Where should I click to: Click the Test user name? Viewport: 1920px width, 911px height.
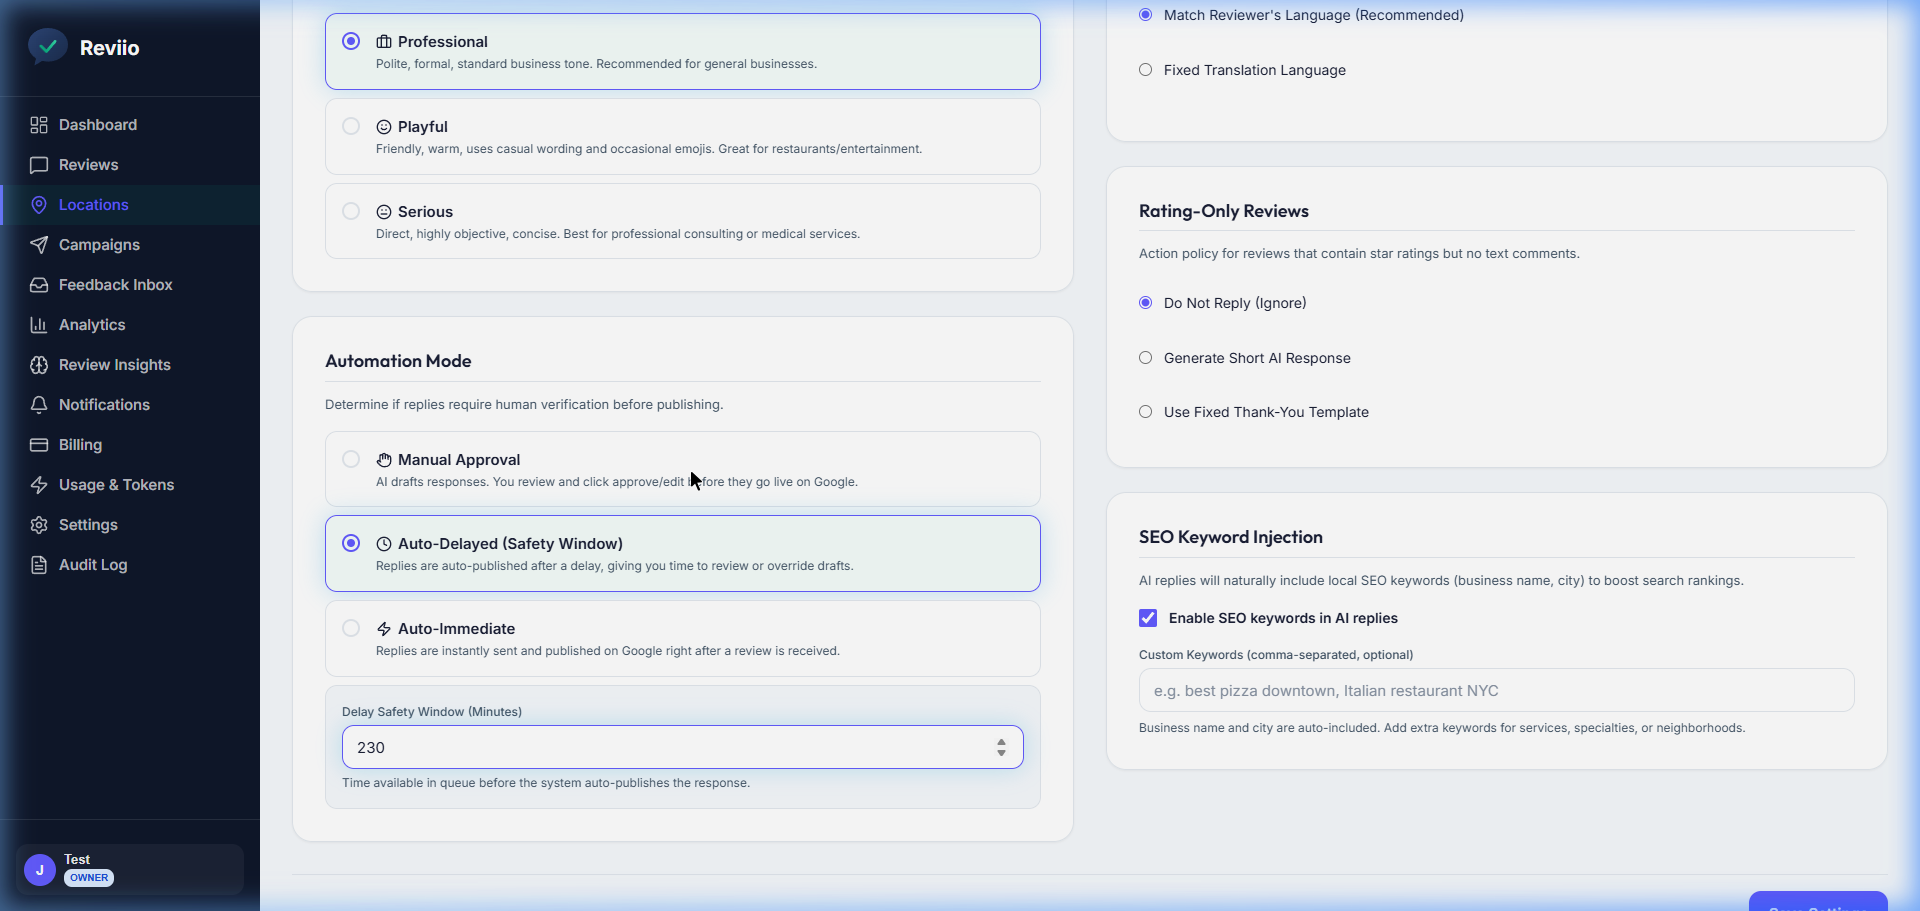tap(77, 859)
